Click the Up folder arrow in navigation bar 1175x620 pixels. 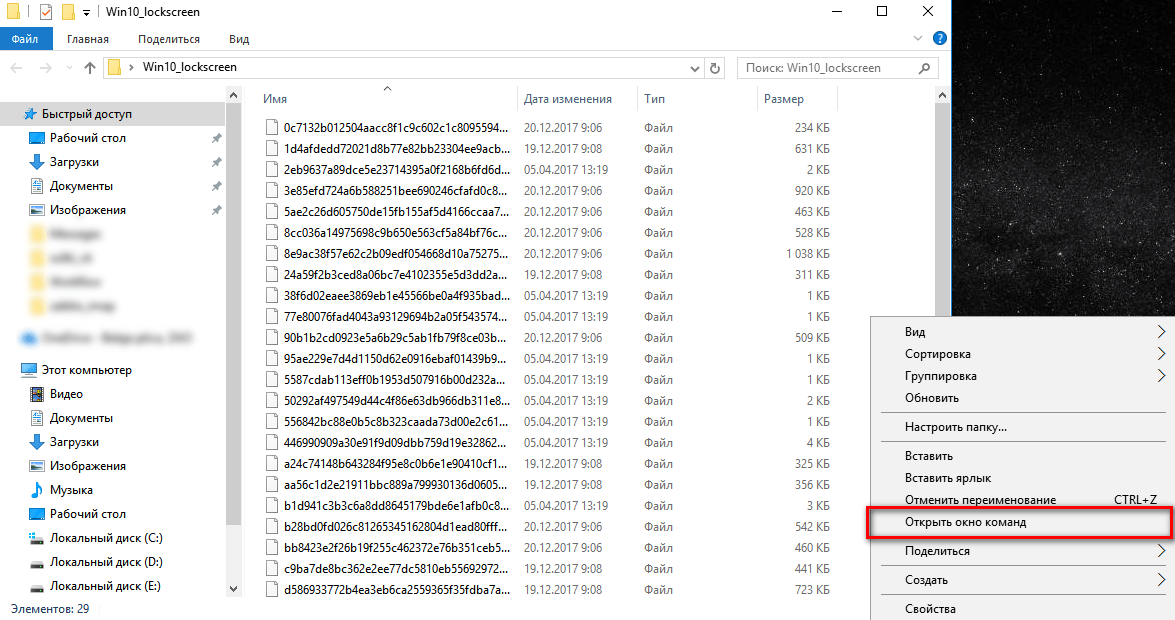(90, 68)
